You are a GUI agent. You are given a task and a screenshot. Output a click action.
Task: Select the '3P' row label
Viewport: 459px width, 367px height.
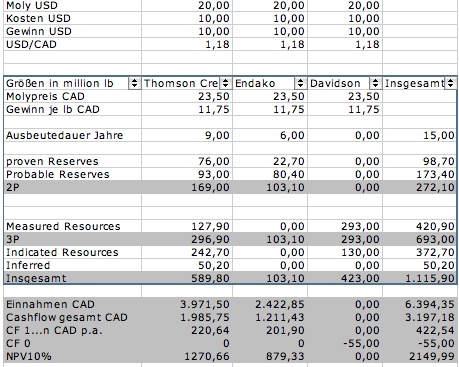(x=72, y=239)
